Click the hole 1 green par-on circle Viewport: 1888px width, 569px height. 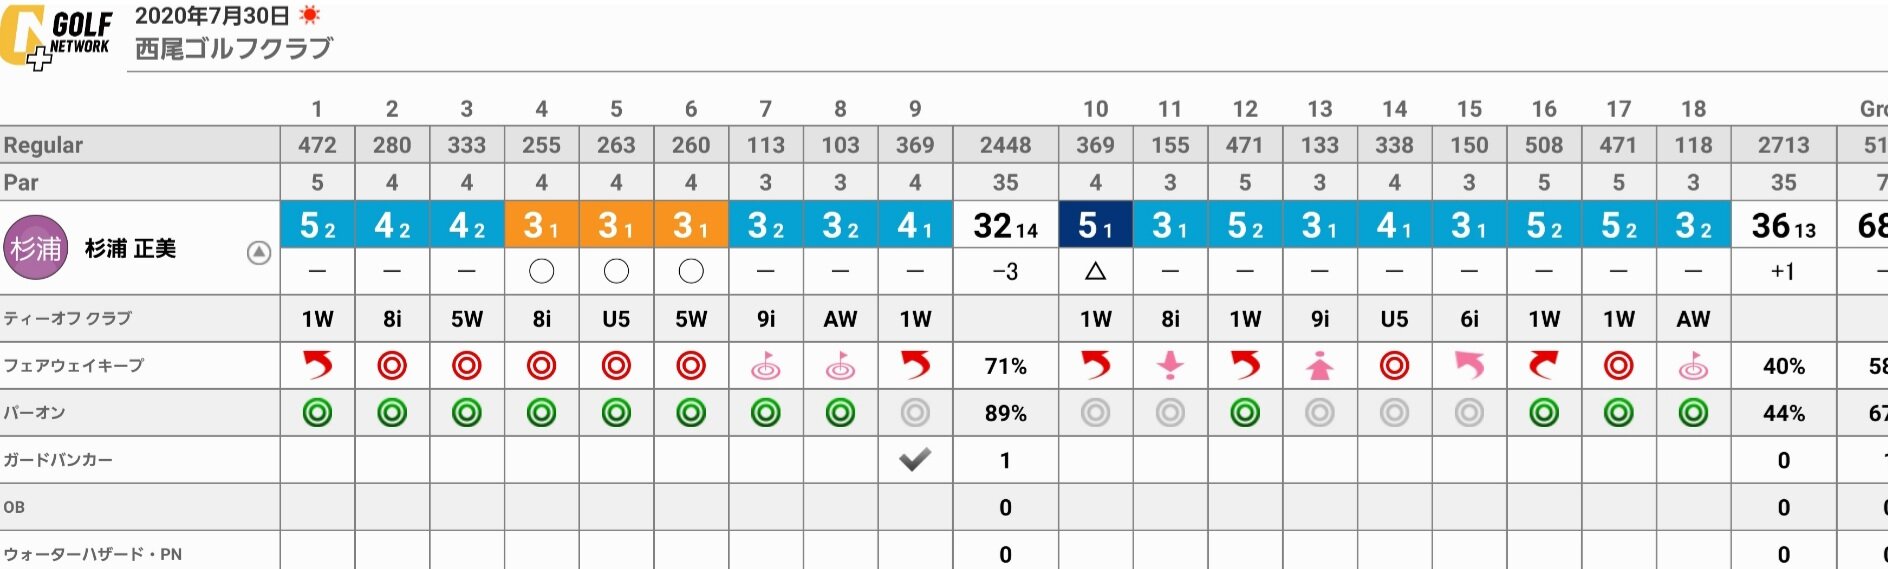pyautogui.click(x=317, y=413)
